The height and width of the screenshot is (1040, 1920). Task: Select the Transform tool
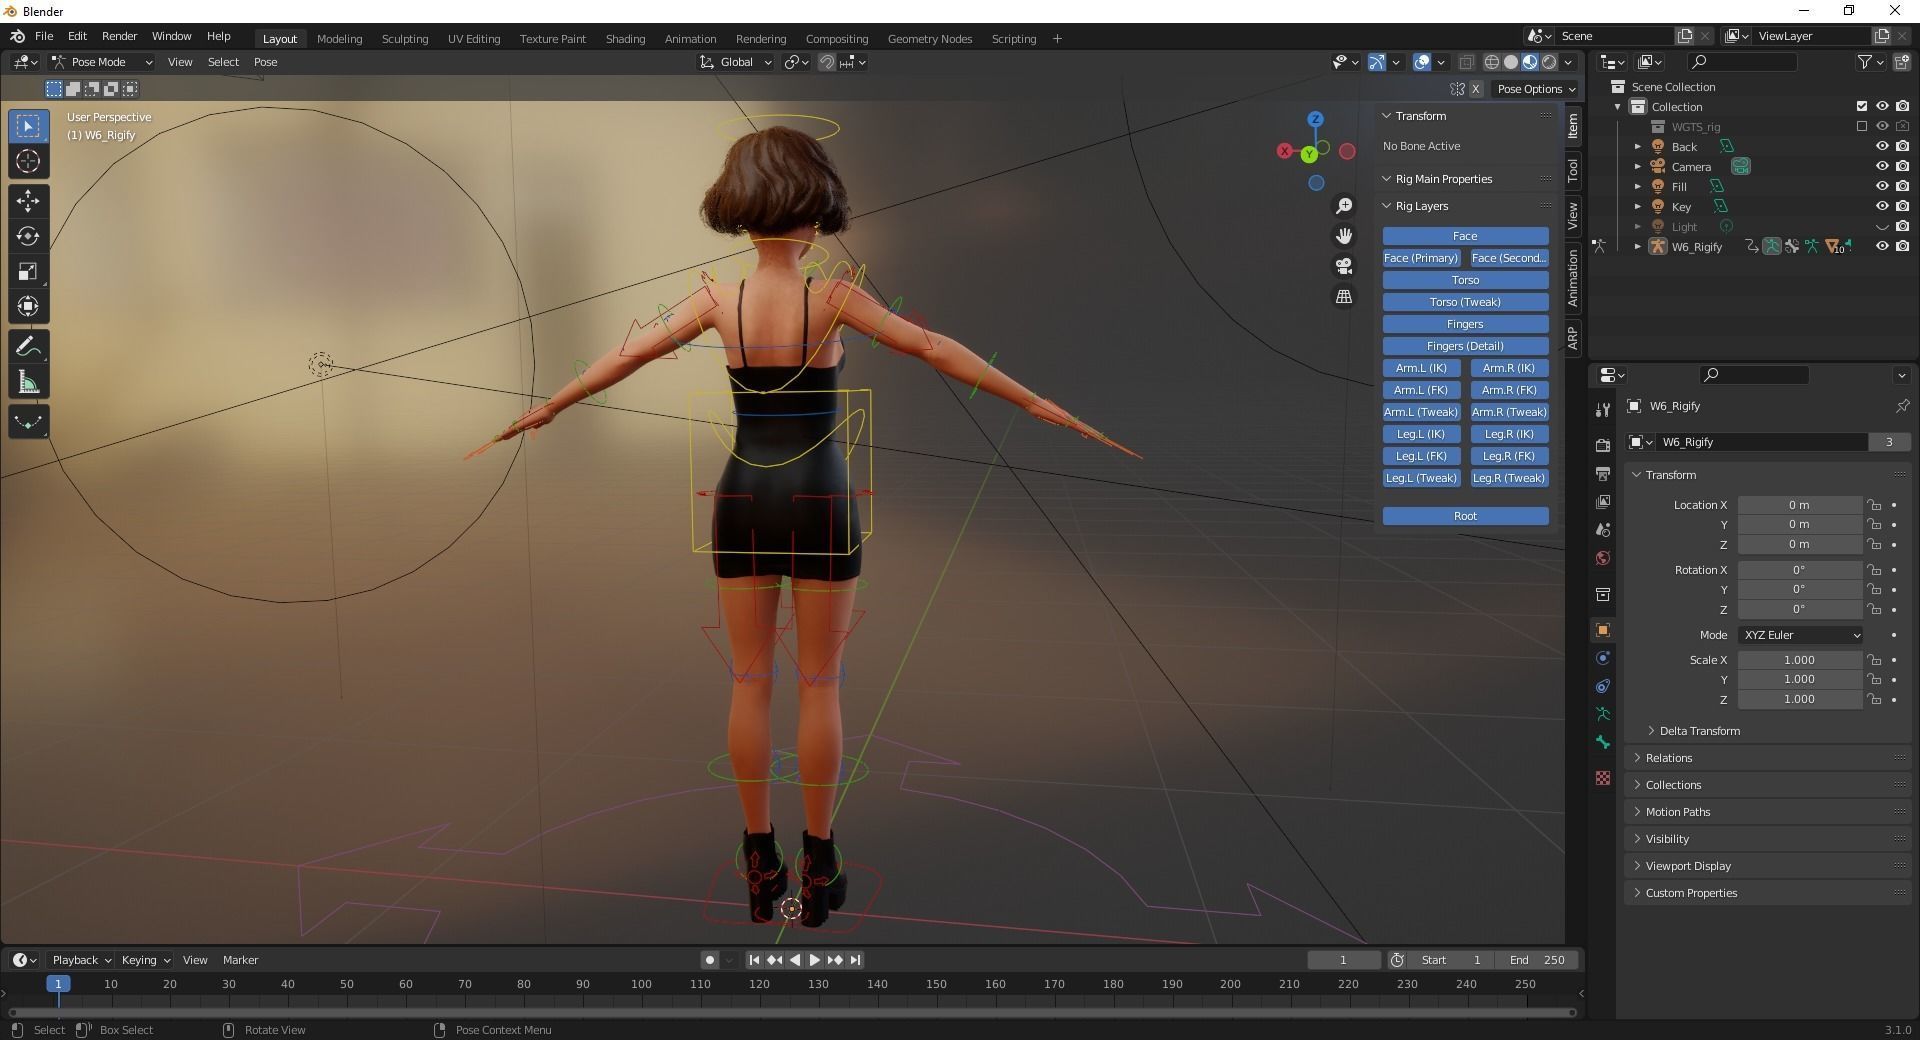pyautogui.click(x=28, y=306)
